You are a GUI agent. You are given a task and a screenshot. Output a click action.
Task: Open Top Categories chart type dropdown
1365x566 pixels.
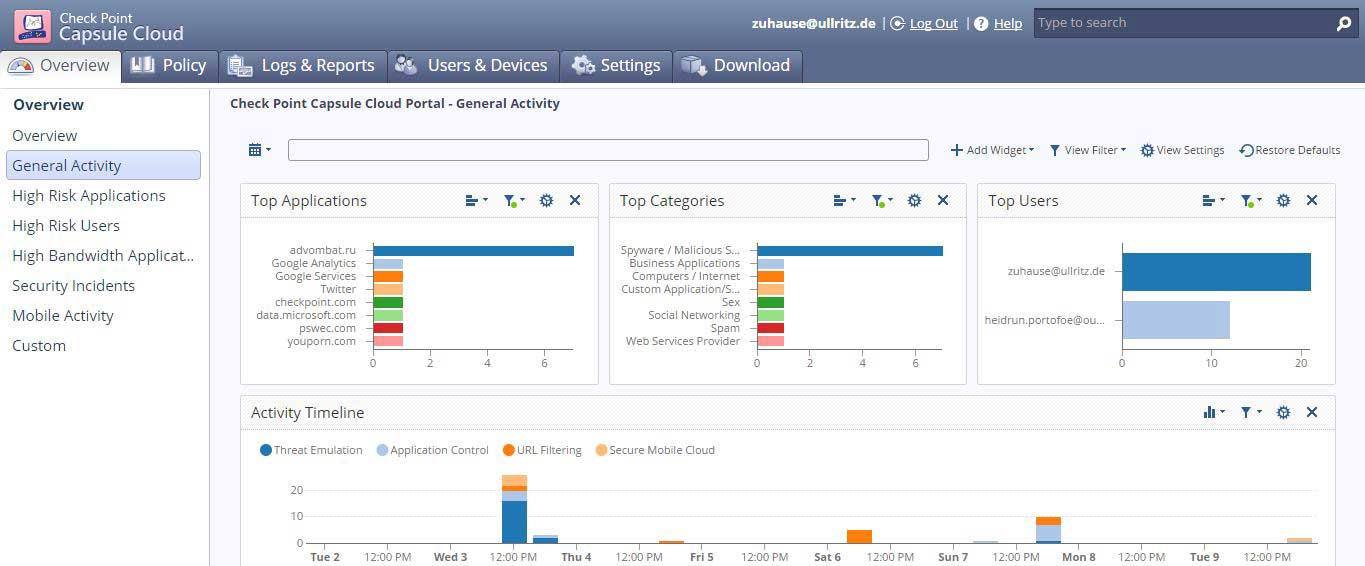point(845,200)
